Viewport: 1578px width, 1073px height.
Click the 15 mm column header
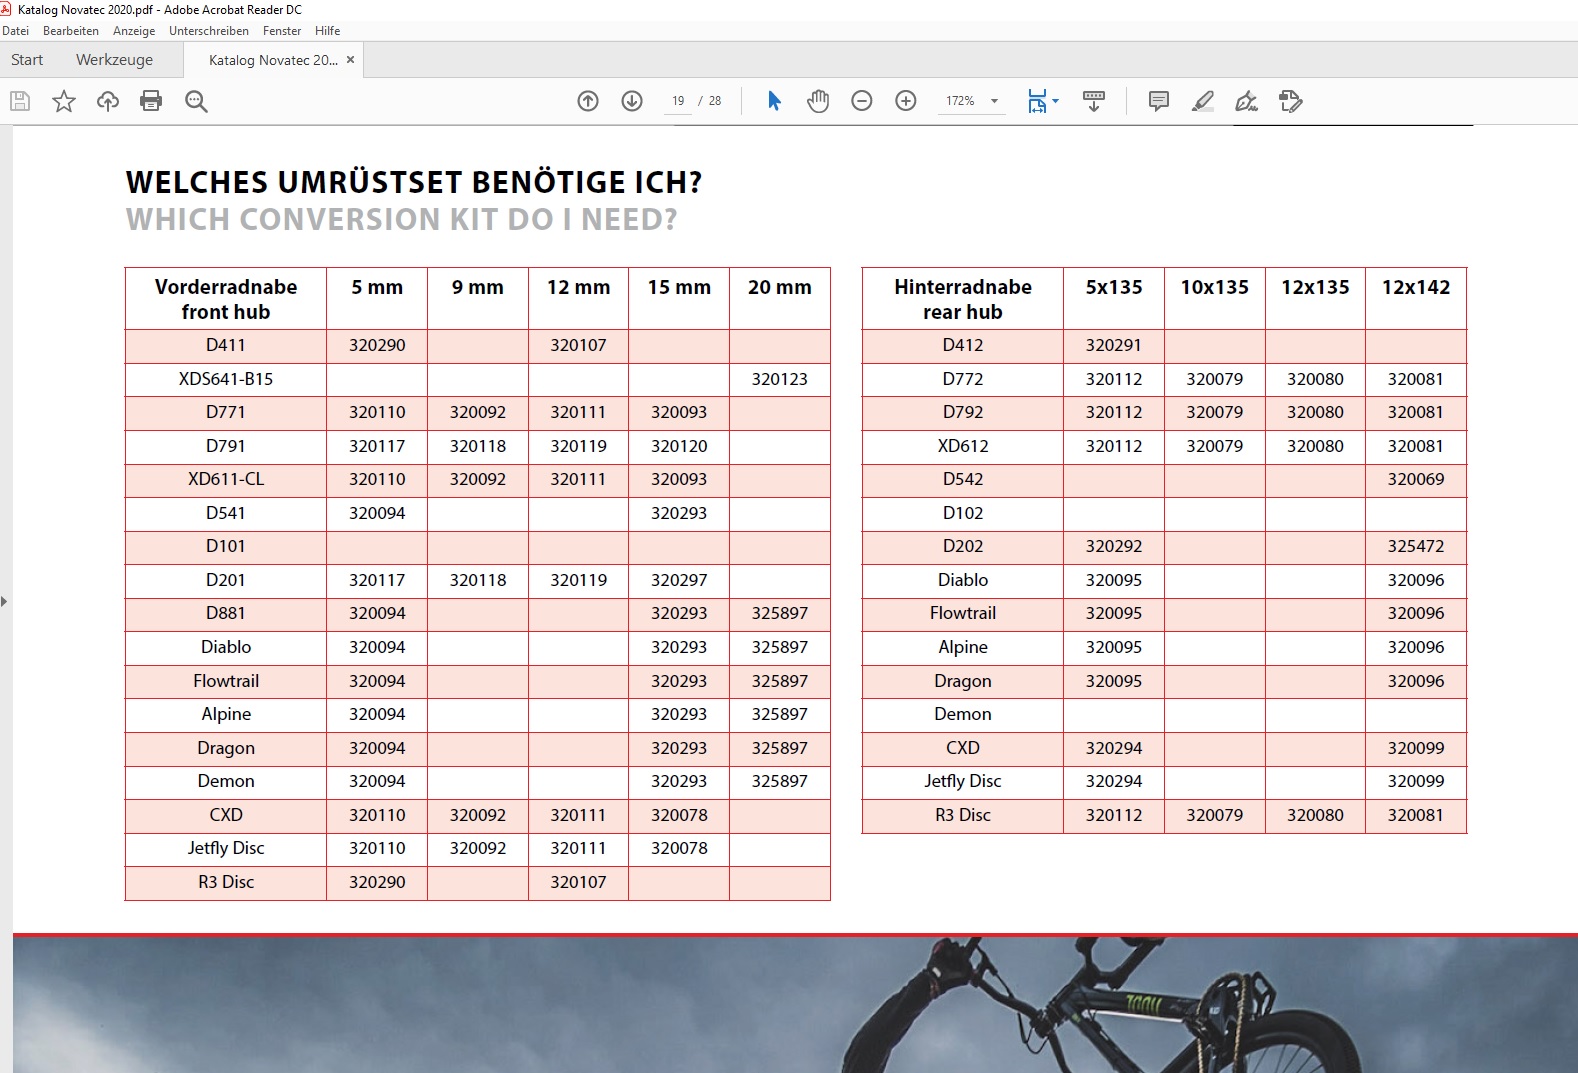[679, 287]
